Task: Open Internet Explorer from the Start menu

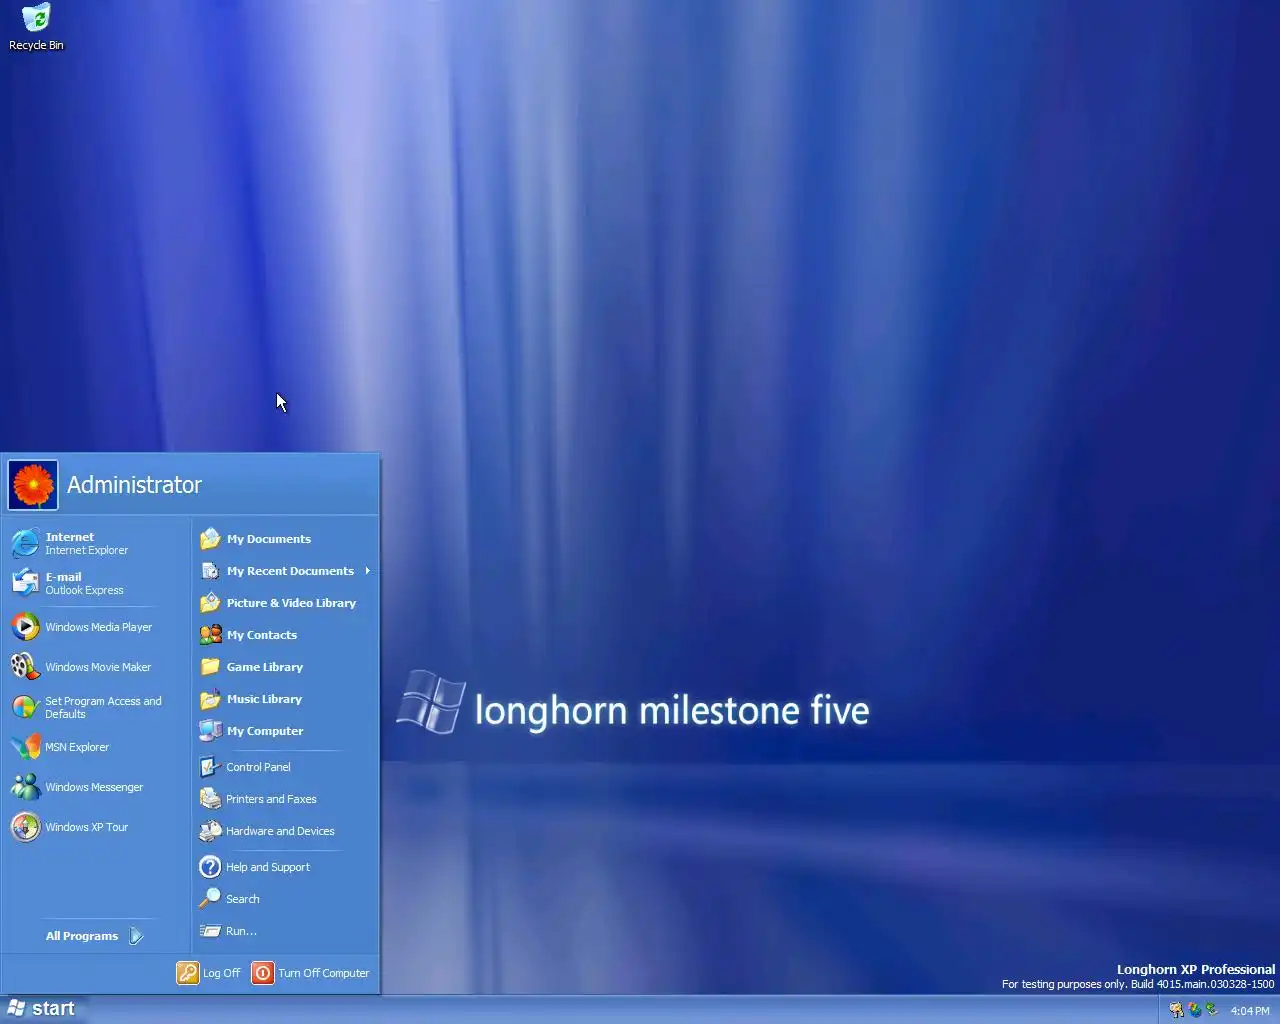Action: click(97, 543)
